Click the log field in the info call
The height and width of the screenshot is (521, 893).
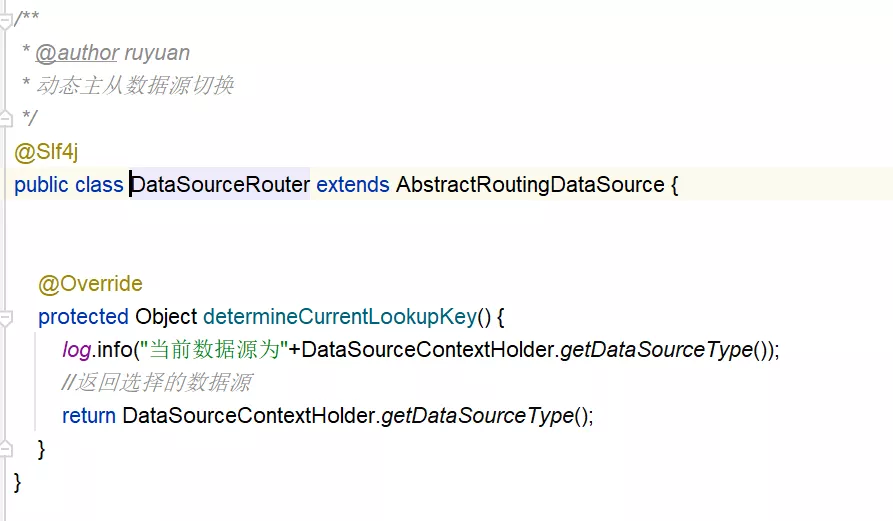(x=76, y=350)
